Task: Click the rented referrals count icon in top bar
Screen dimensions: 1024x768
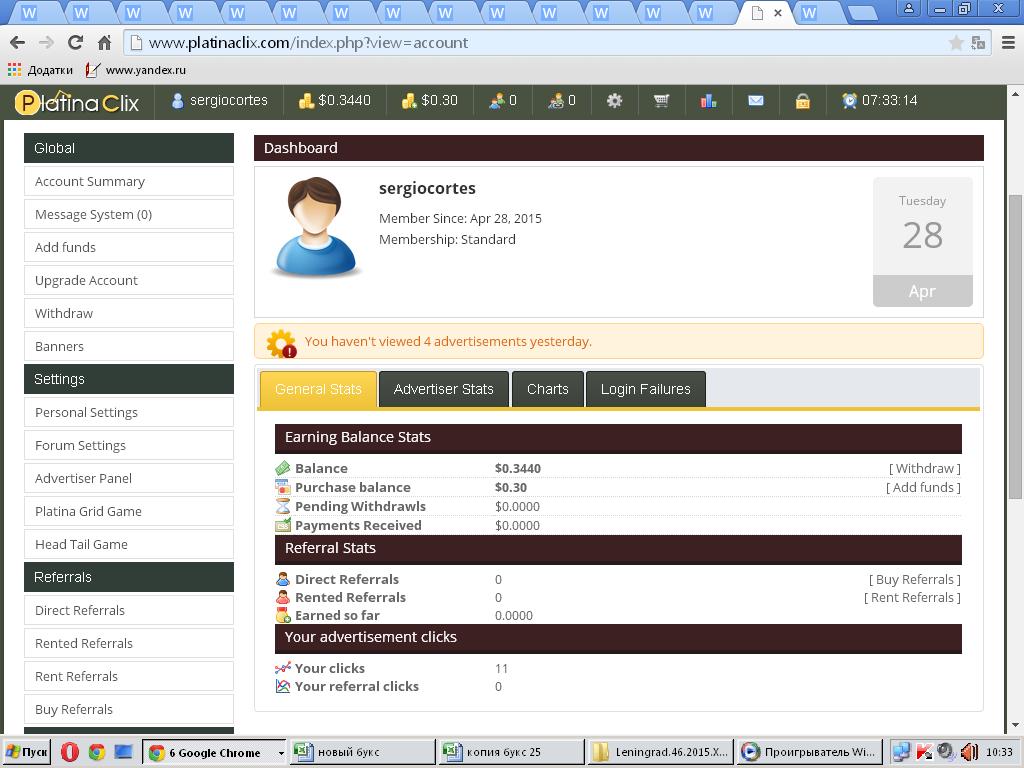Action: [556, 101]
